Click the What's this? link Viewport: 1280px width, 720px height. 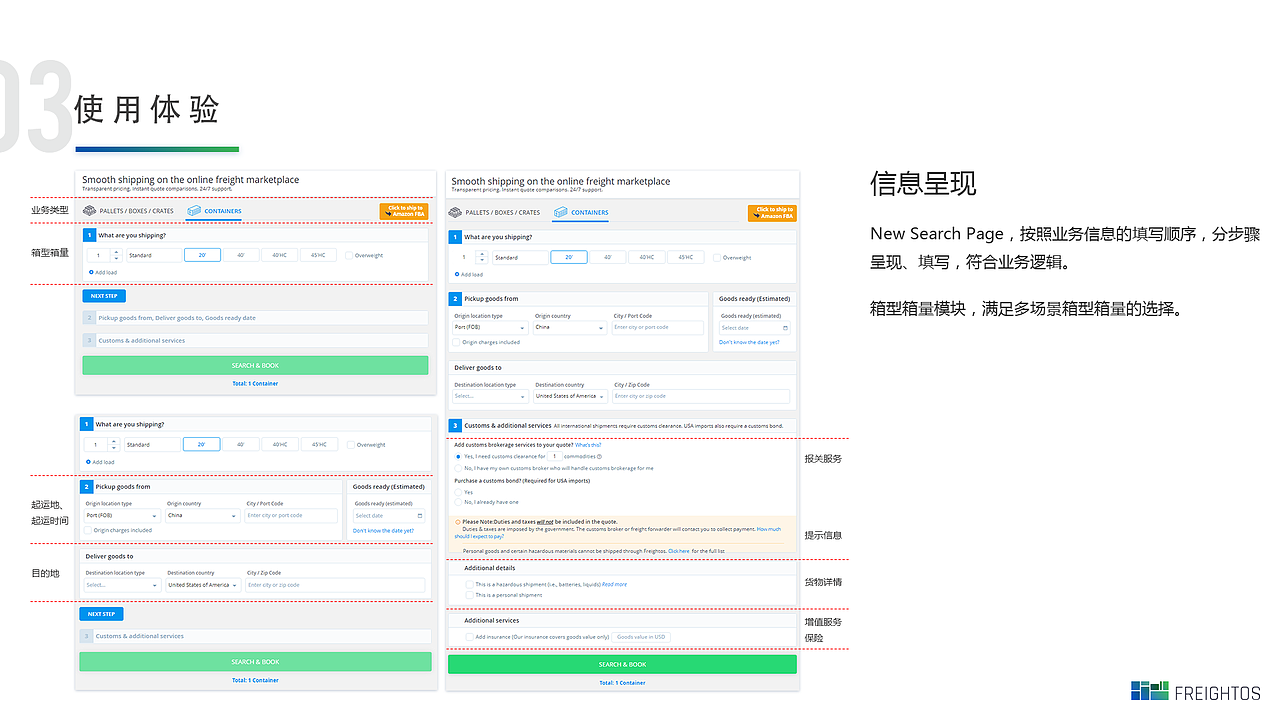pyautogui.click(x=588, y=445)
